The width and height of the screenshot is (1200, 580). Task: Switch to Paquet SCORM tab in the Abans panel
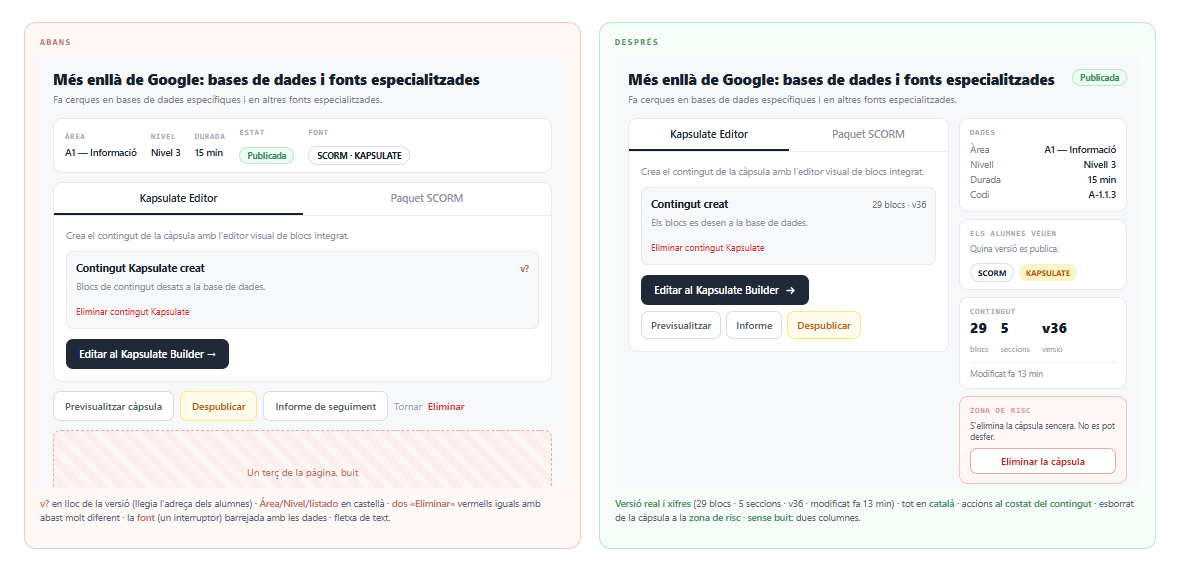(427, 198)
